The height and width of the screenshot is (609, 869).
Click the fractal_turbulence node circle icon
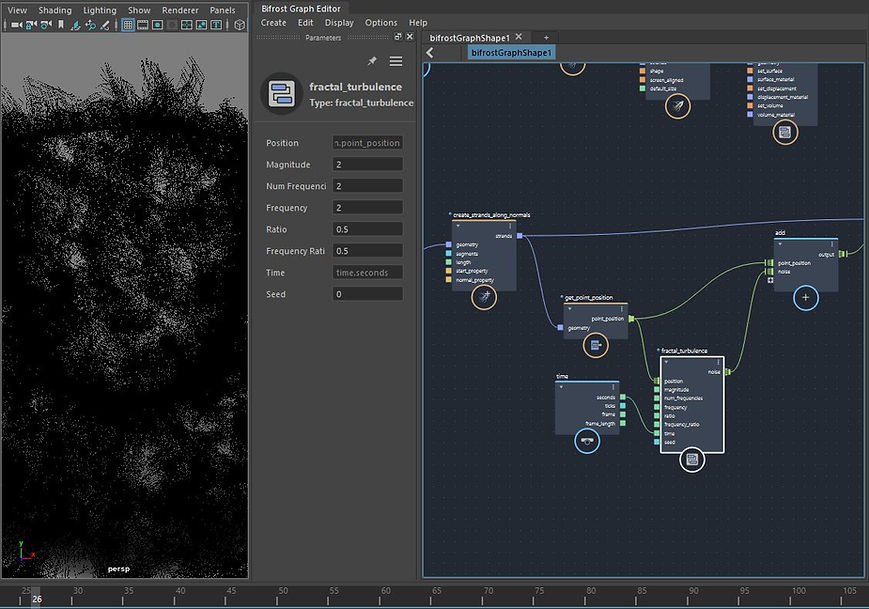click(x=692, y=459)
